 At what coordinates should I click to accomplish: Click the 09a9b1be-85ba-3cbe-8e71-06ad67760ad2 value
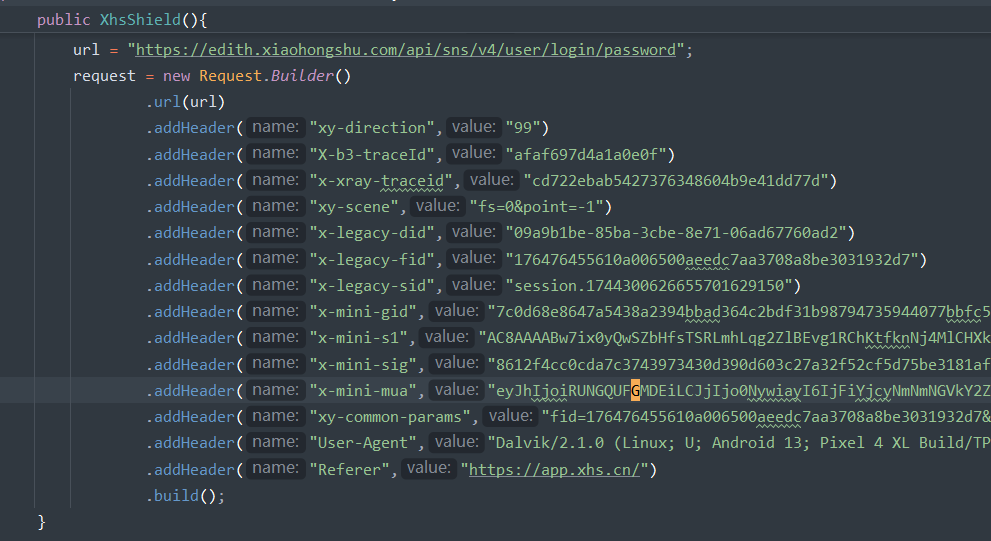tap(676, 233)
